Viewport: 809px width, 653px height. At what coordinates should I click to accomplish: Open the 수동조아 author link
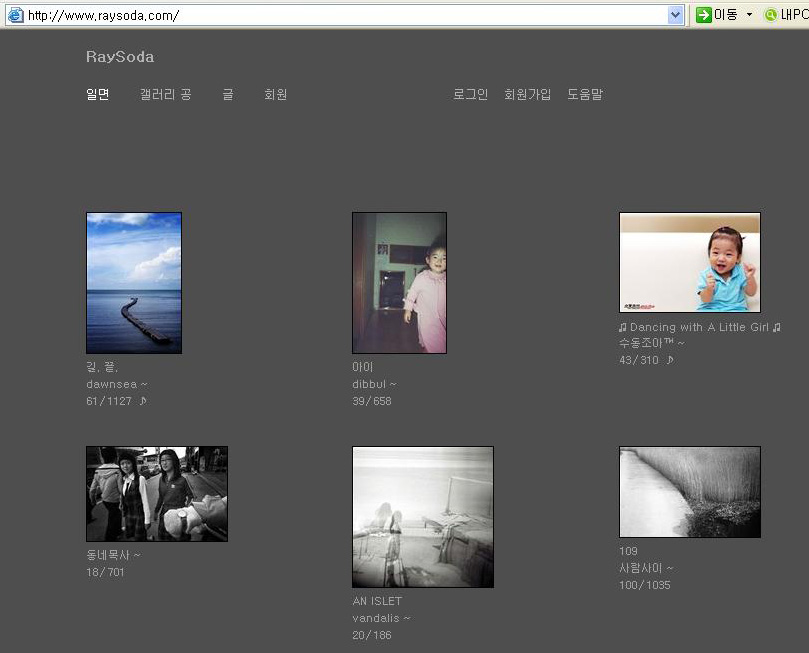click(646, 343)
